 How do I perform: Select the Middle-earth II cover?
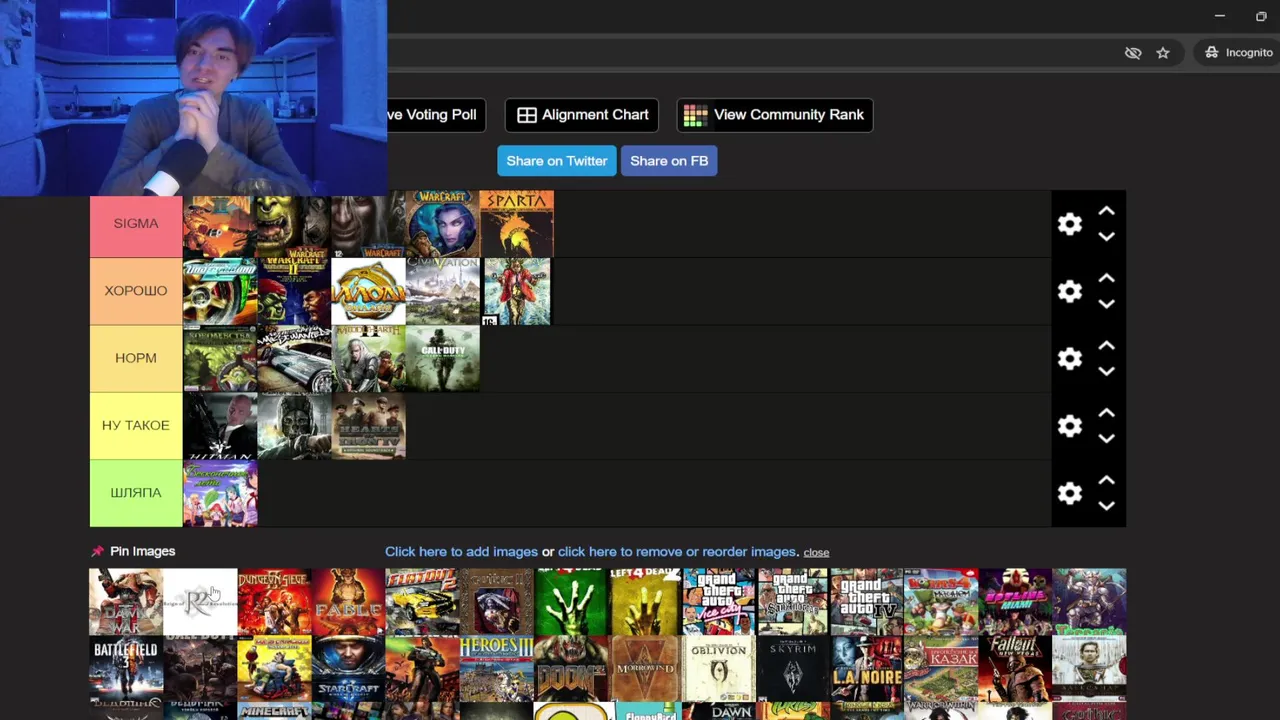tap(368, 358)
